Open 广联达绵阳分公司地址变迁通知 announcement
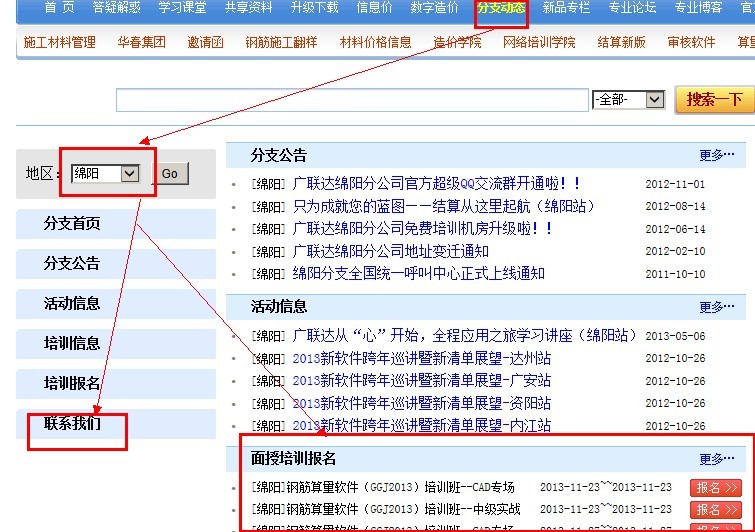Screen dimensions: 755x532 391,251
